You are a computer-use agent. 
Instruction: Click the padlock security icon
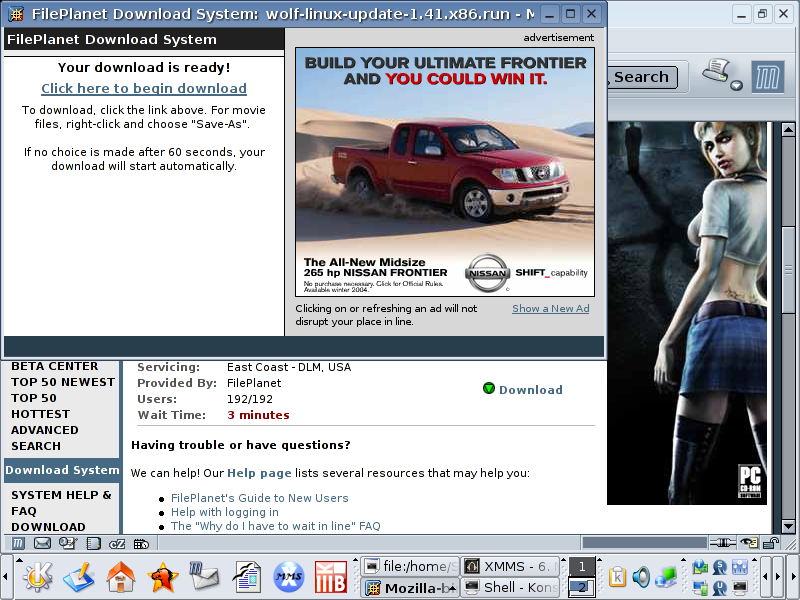pos(772,543)
